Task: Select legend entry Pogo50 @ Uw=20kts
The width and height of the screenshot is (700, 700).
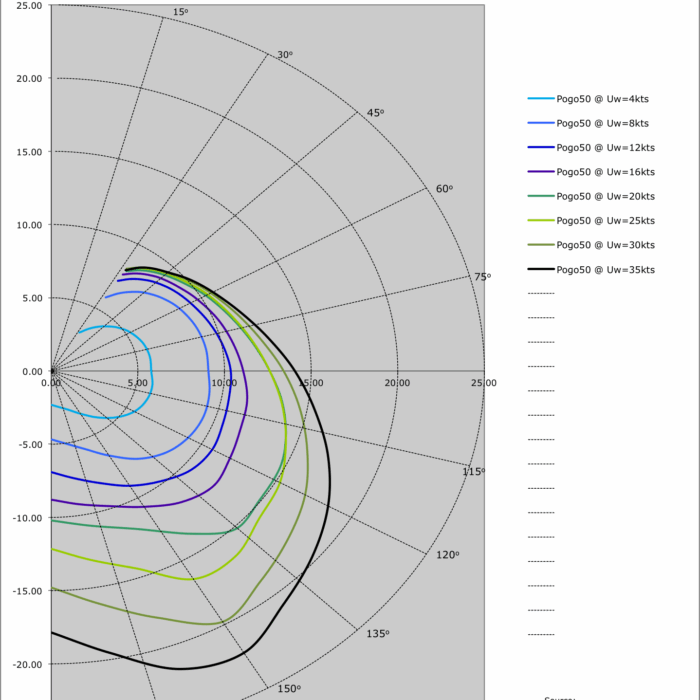Action: coord(591,196)
